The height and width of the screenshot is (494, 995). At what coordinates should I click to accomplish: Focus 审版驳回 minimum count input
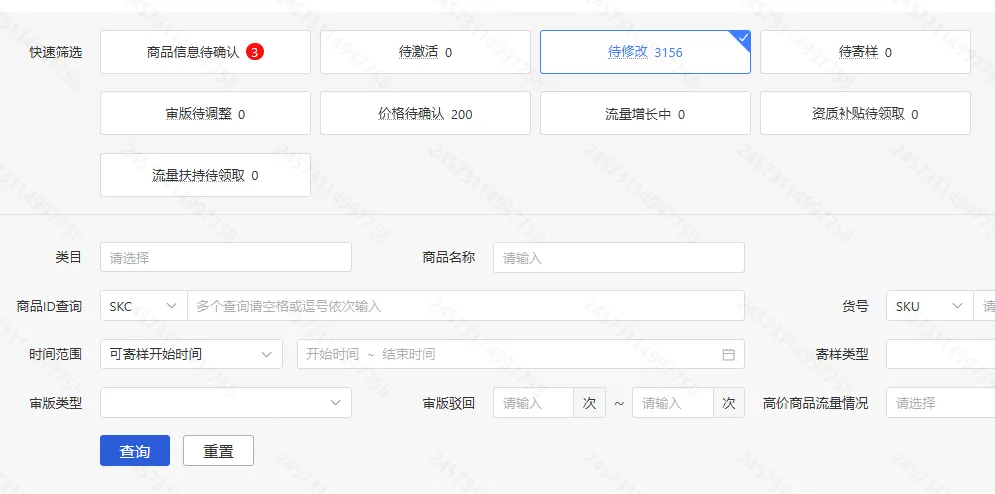[x=534, y=403]
